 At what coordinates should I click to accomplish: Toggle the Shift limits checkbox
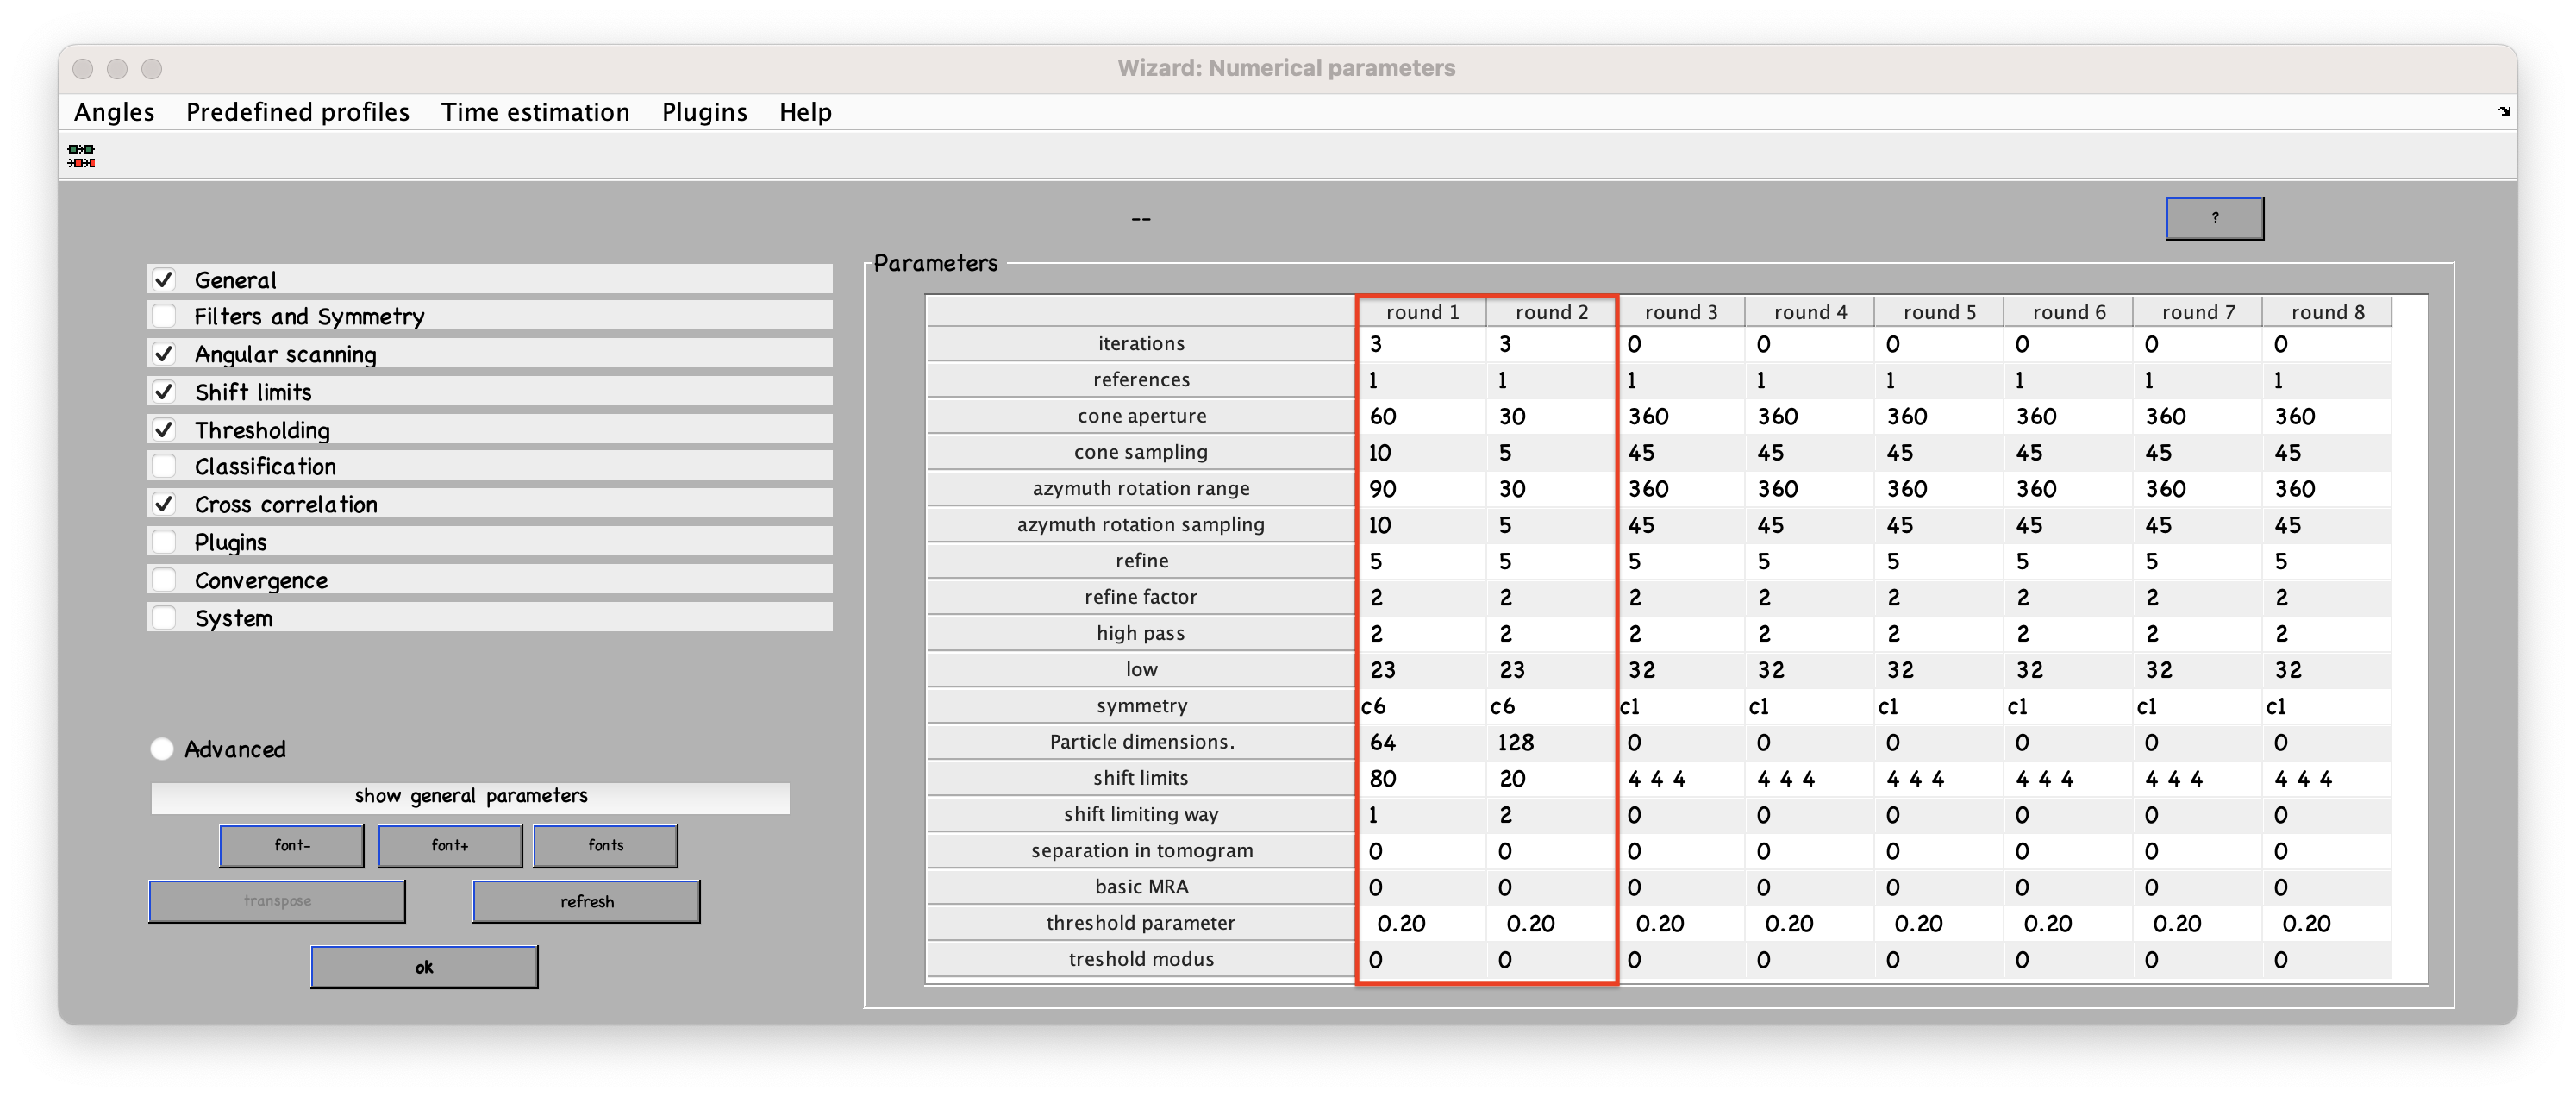[x=164, y=391]
